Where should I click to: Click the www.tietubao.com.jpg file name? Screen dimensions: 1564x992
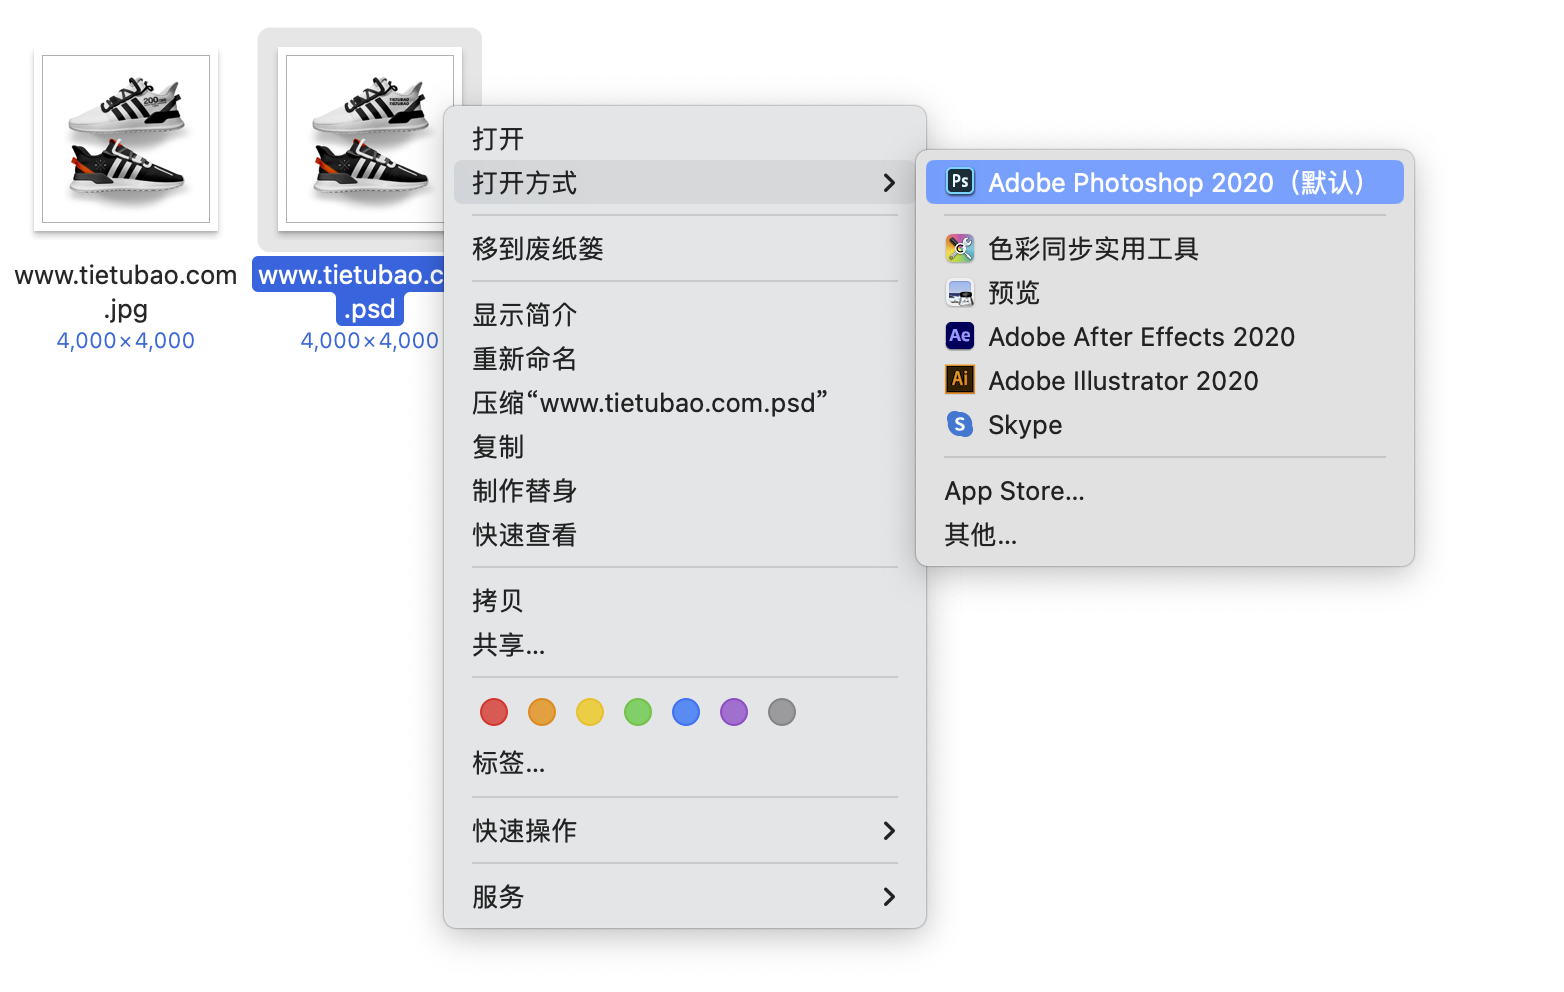(126, 291)
